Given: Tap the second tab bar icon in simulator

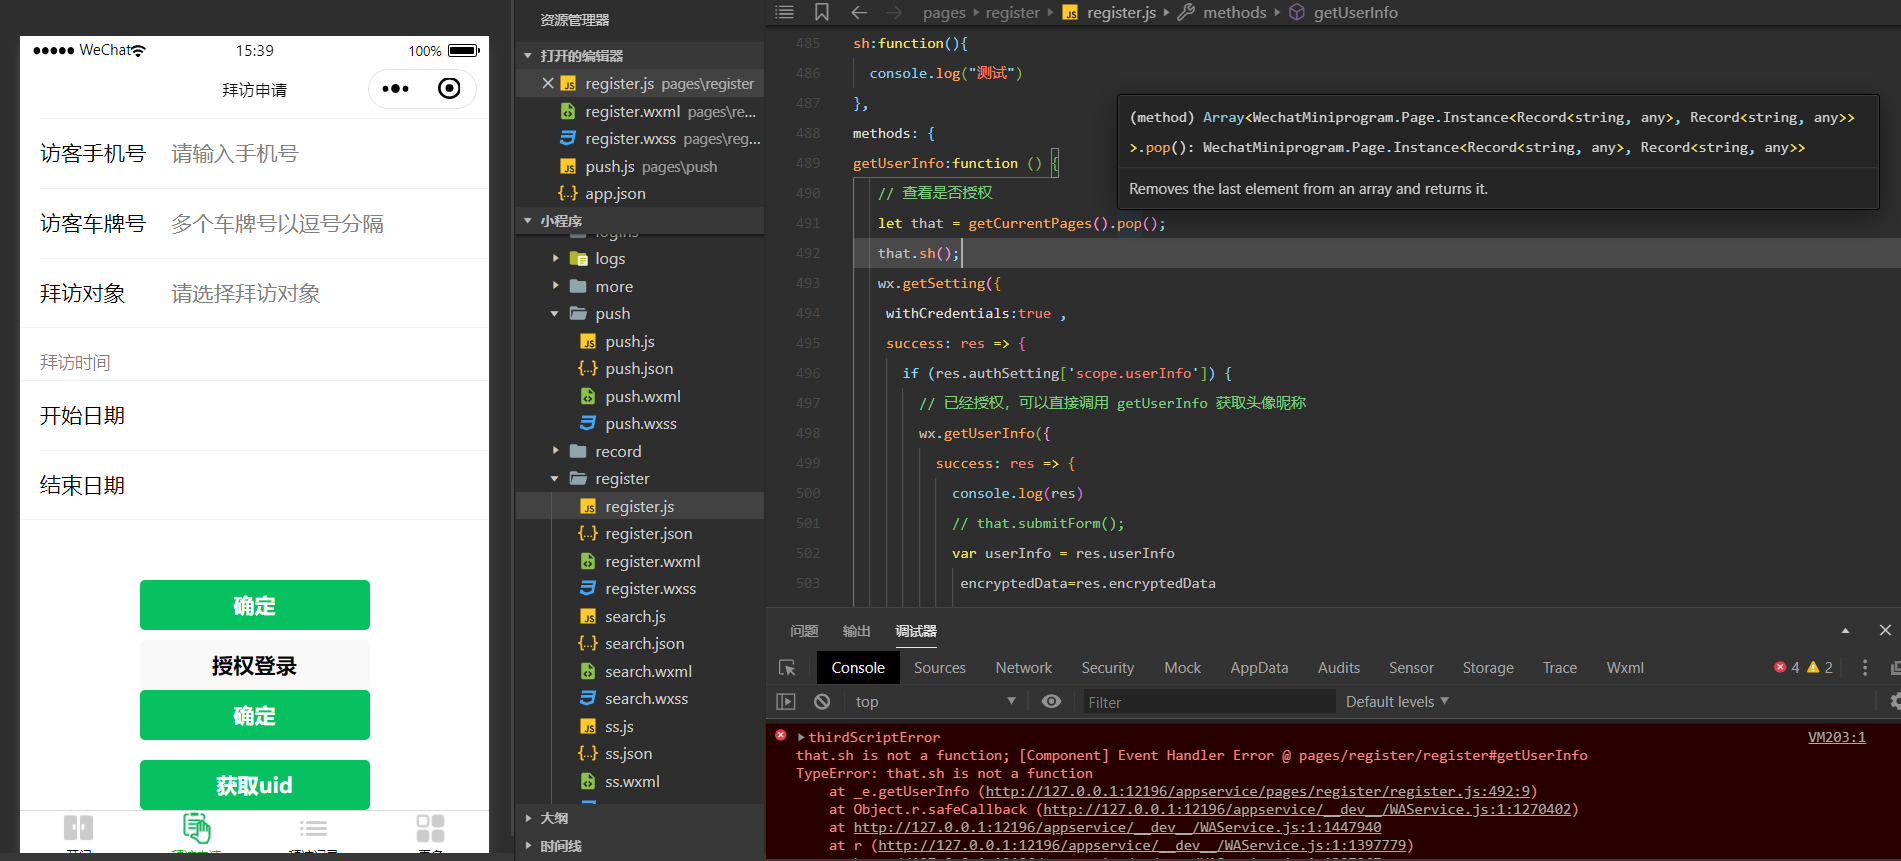Looking at the screenshot, I should coord(197,828).
